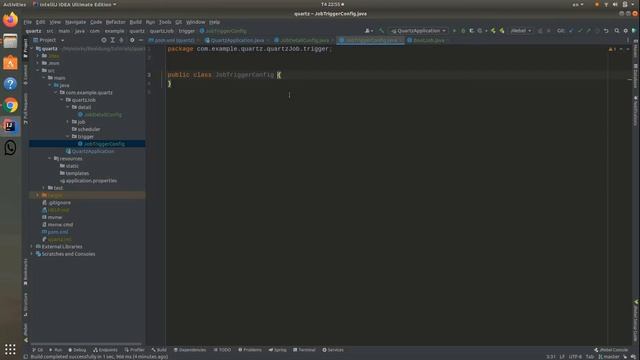Open QuartzApplication run configuration dropdown
This screenshot has width=640, height=360.
point(418,31)
